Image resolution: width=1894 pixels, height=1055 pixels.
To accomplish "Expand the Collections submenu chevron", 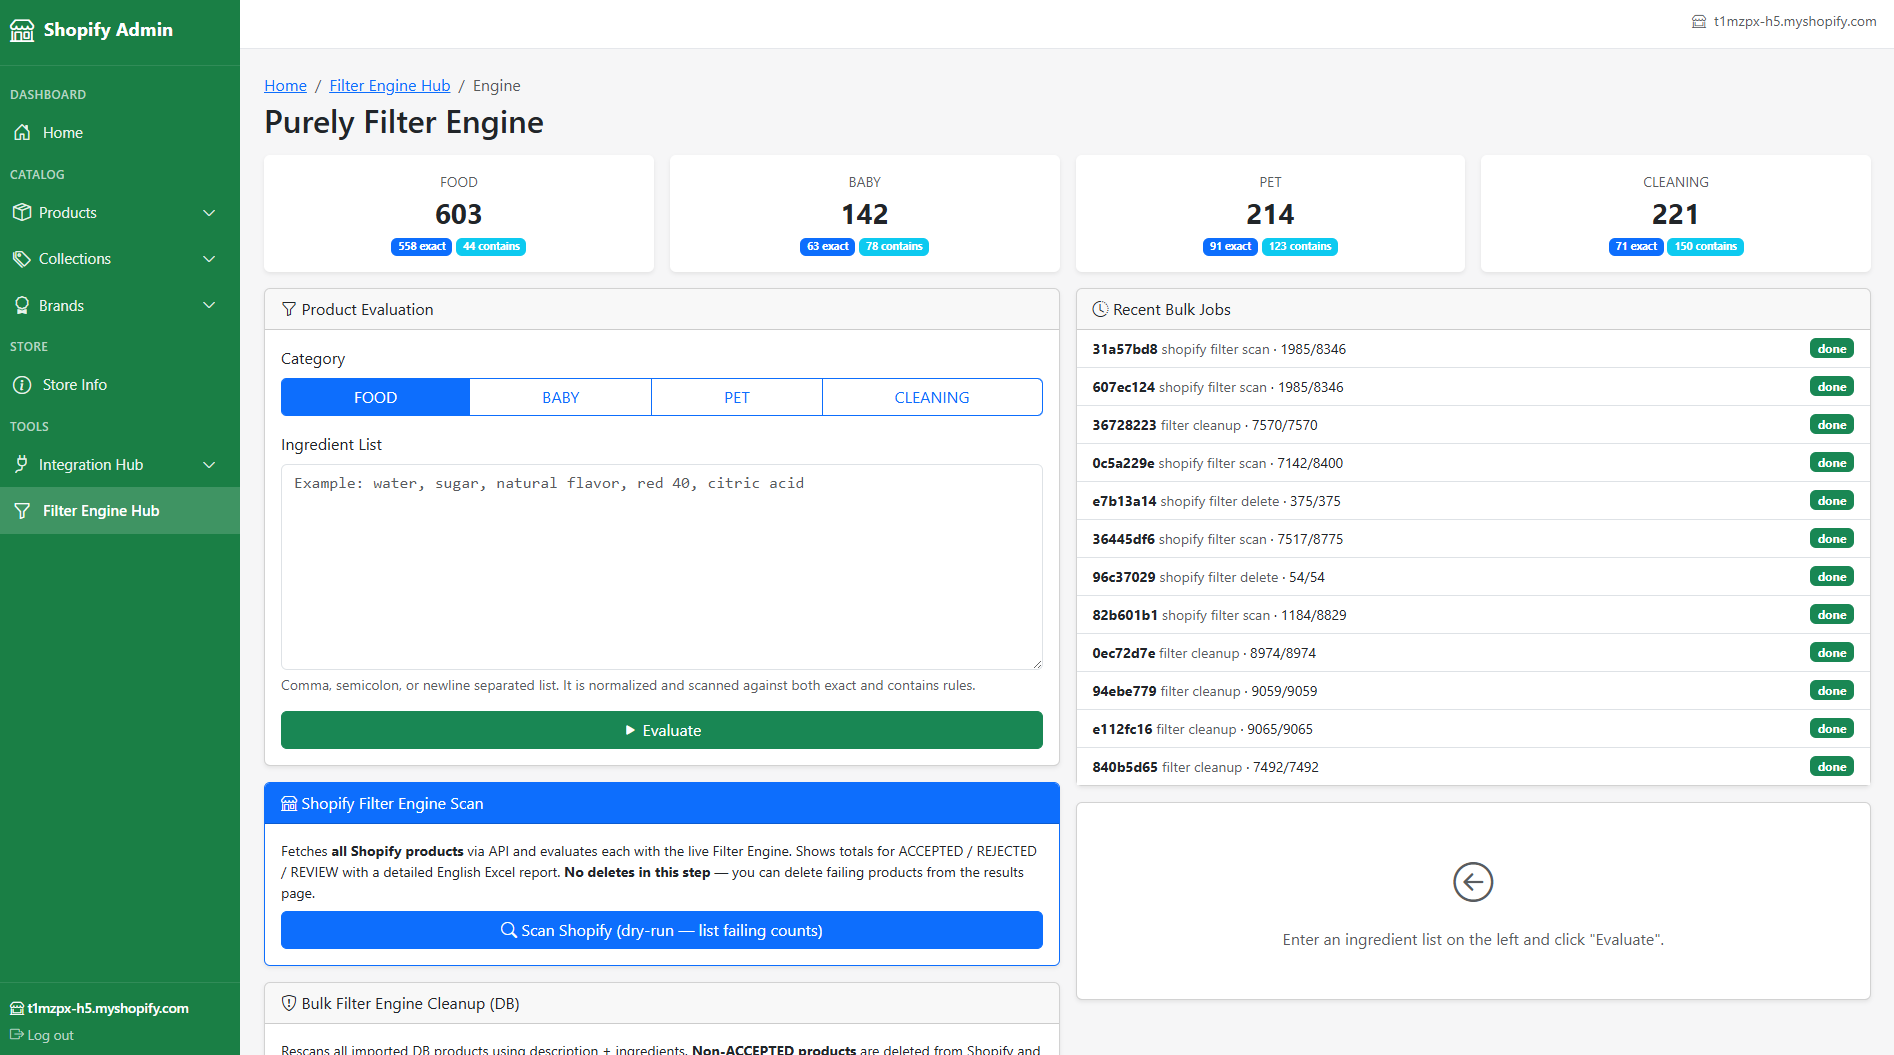I will coord(209,259).
